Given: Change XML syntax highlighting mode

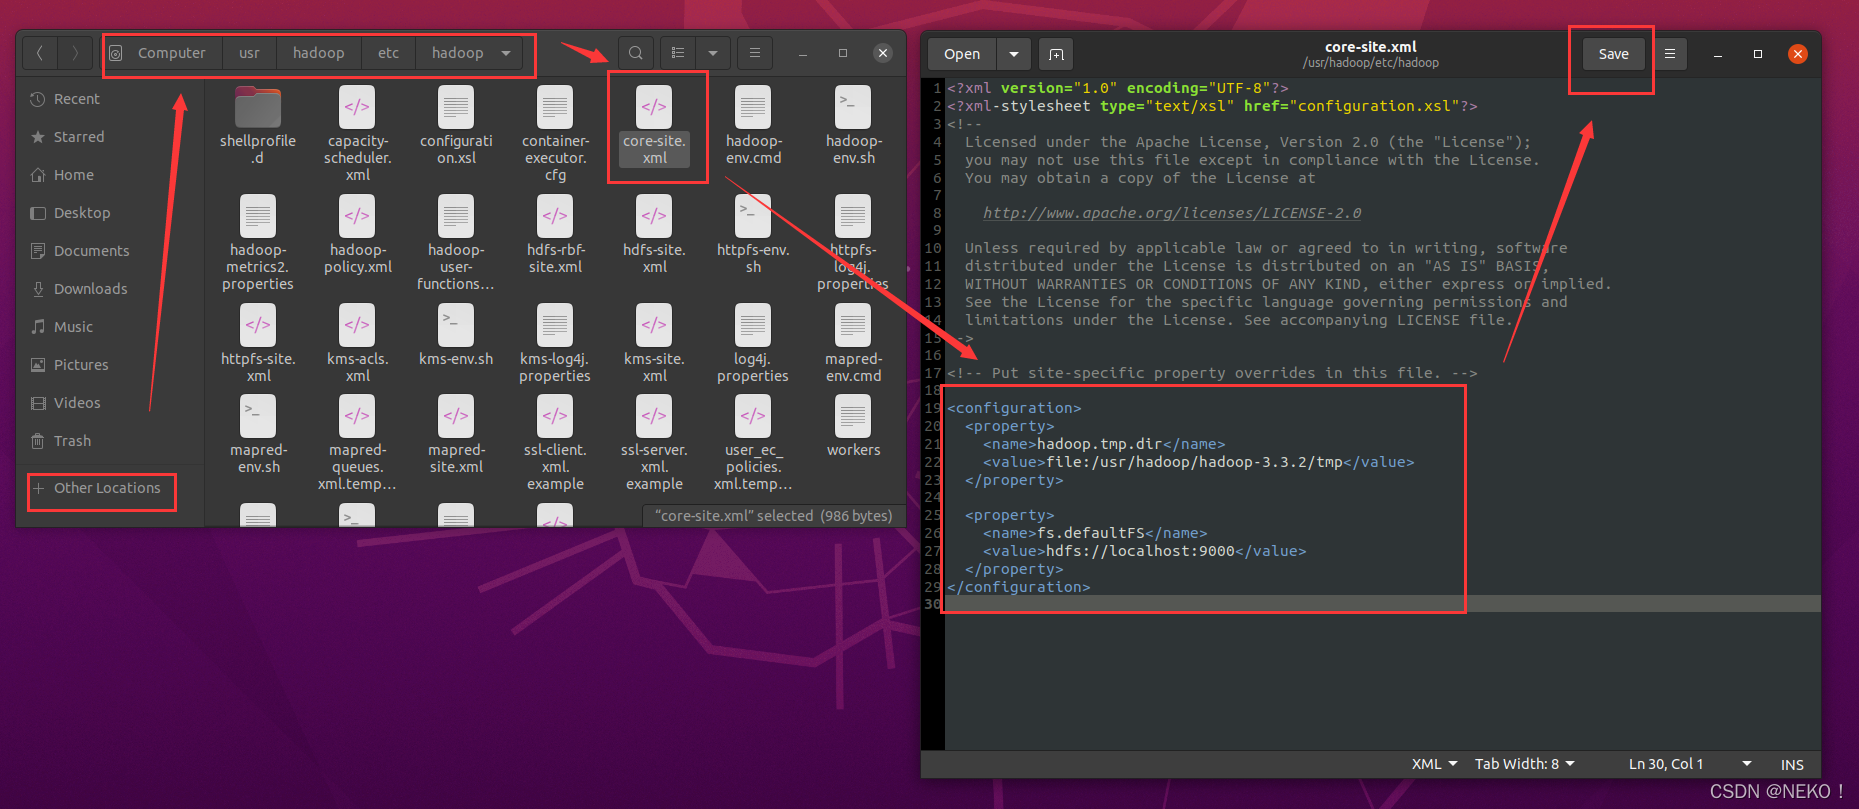Looking at the screenshot, I should click(x=1434, y=764).
